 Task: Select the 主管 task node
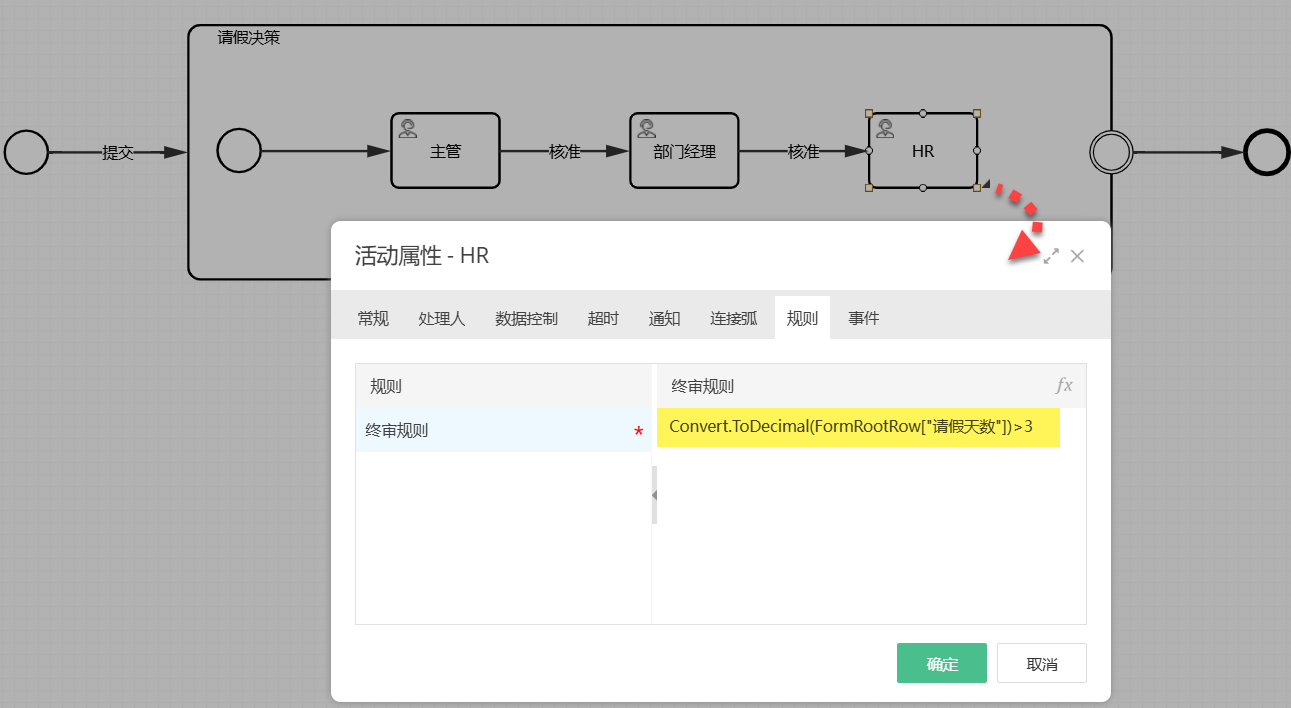click(445, 151)
